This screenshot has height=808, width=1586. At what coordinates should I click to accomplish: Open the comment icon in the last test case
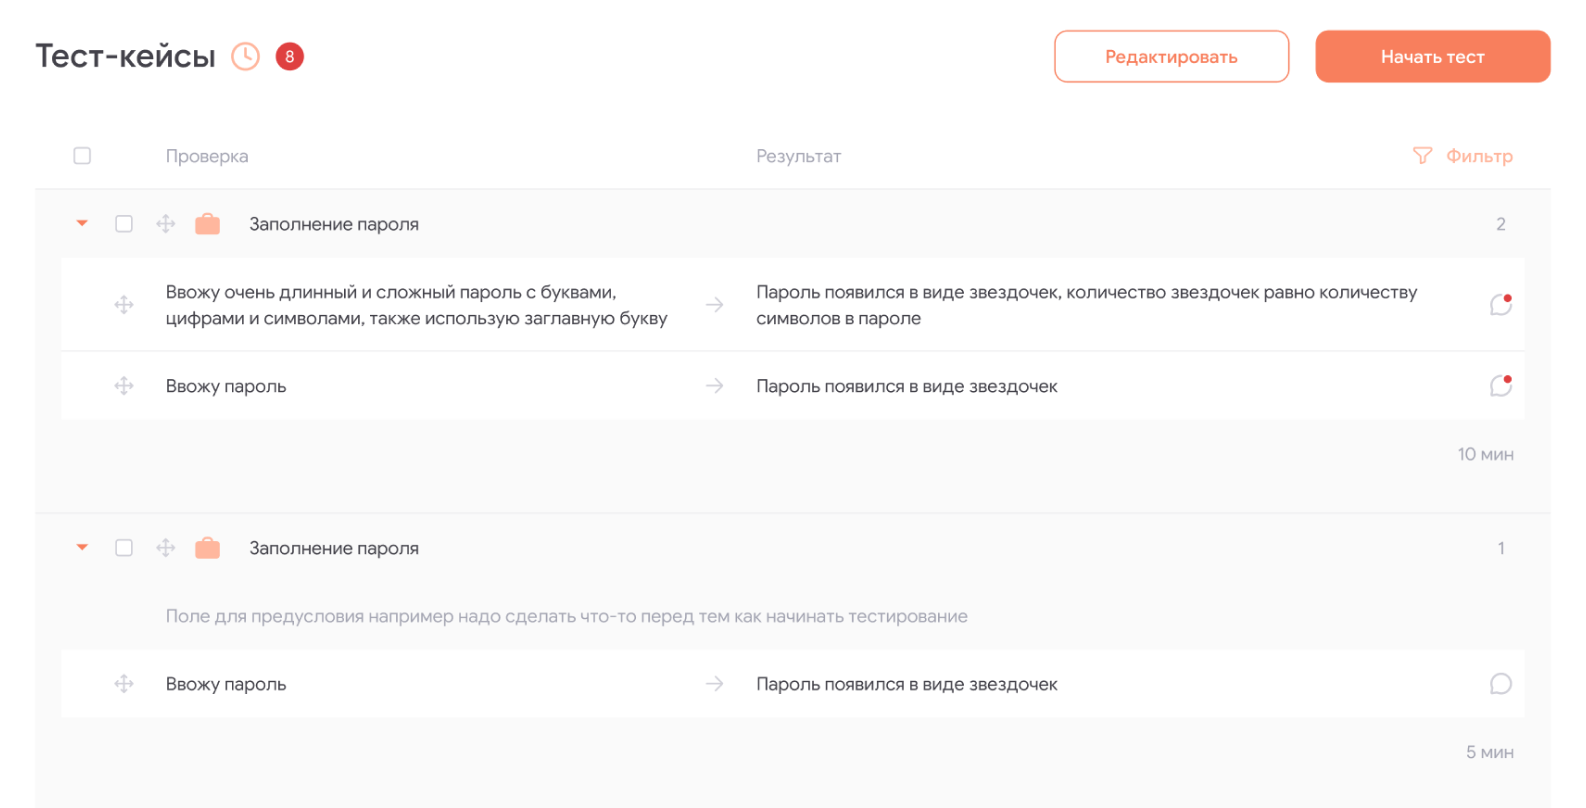1500,684
